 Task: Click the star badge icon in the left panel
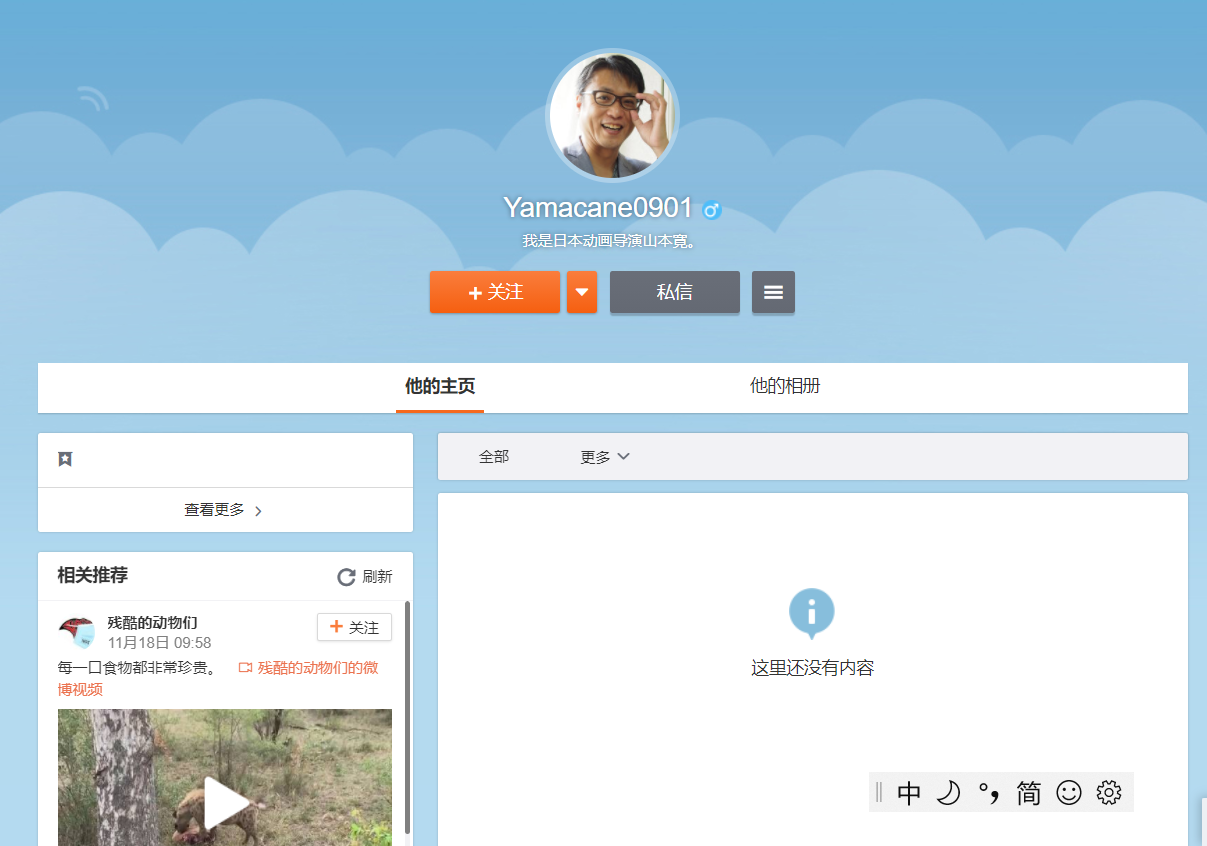pos(65,459)
